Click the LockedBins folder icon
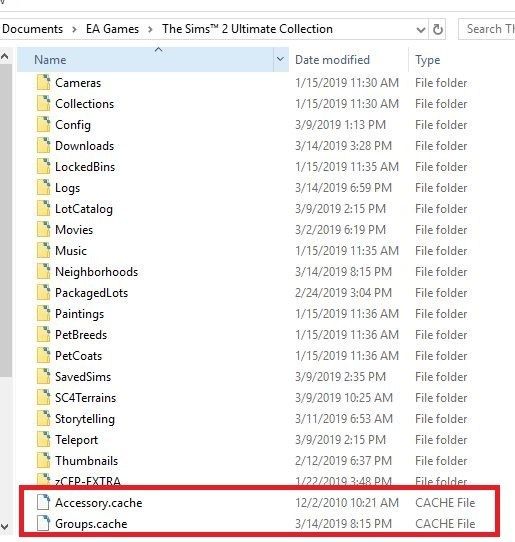 (43, 167)
